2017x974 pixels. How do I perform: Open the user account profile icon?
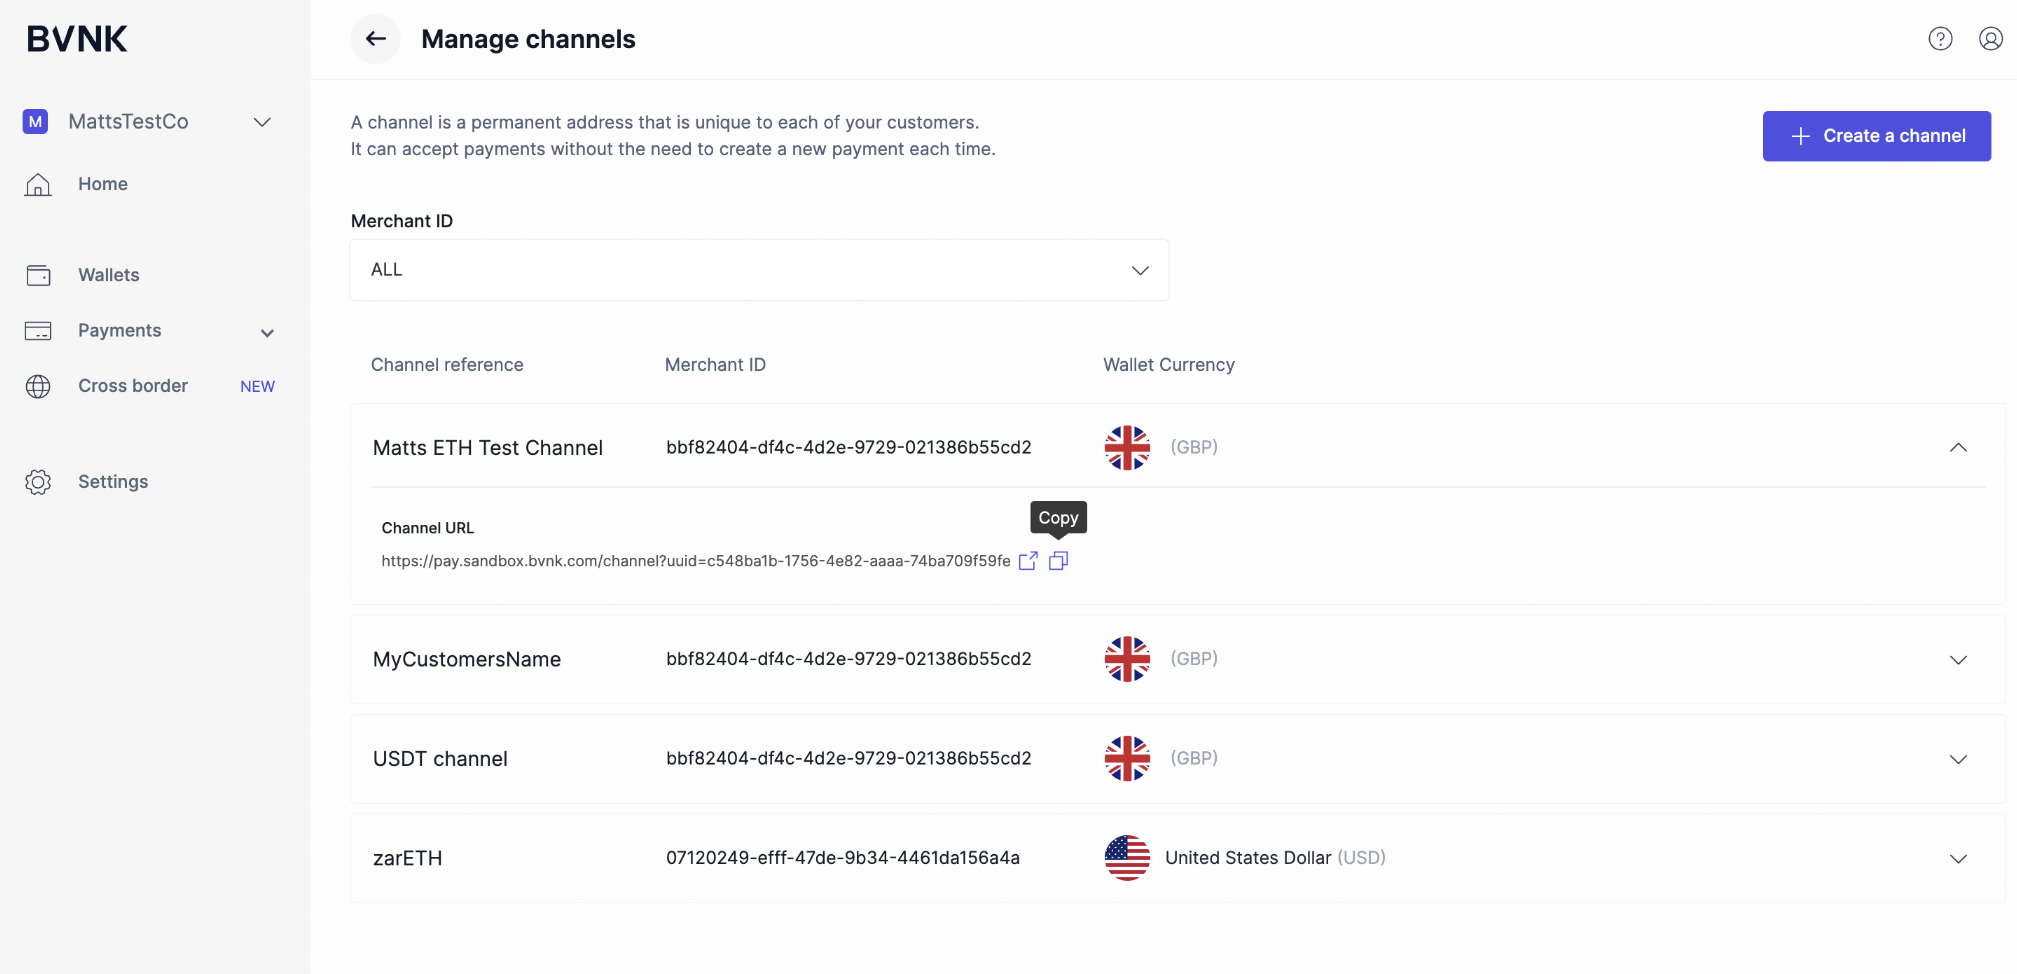(x=1990, y=39)
